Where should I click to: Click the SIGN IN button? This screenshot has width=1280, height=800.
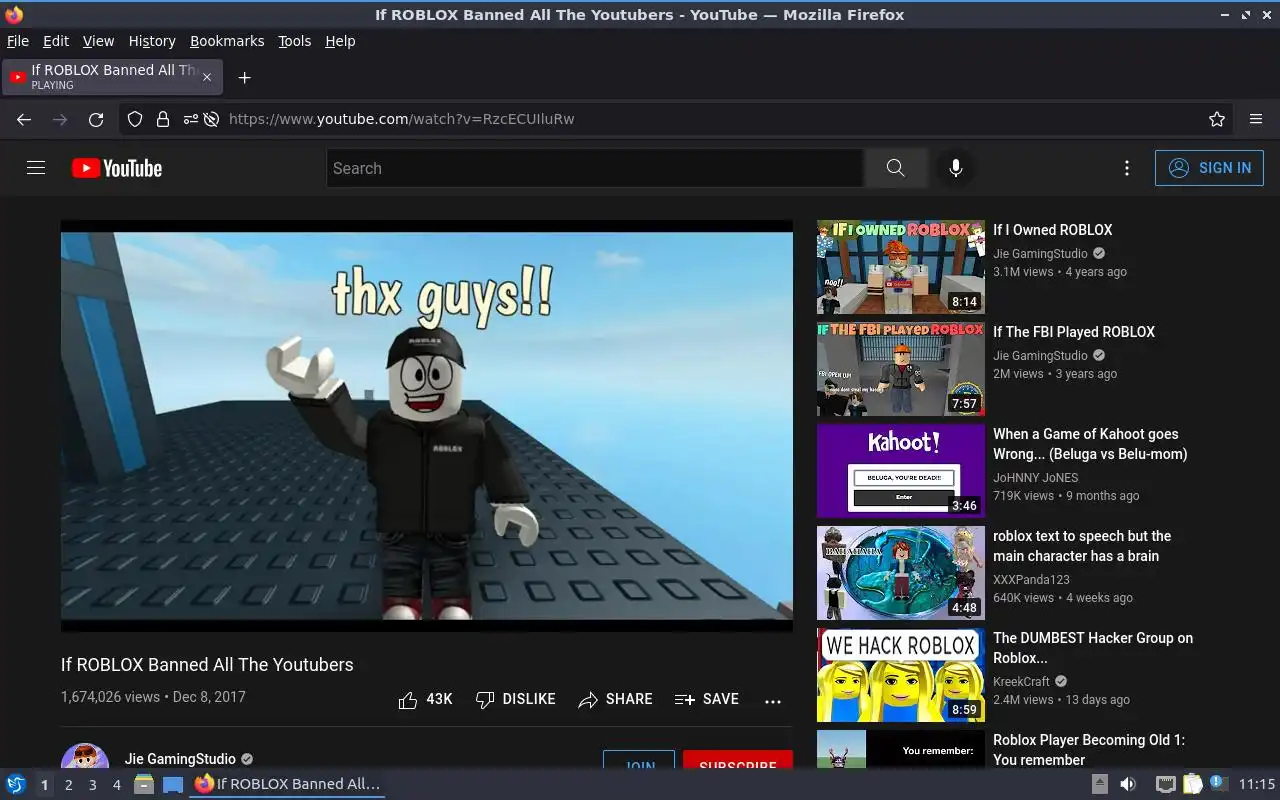1209,168
